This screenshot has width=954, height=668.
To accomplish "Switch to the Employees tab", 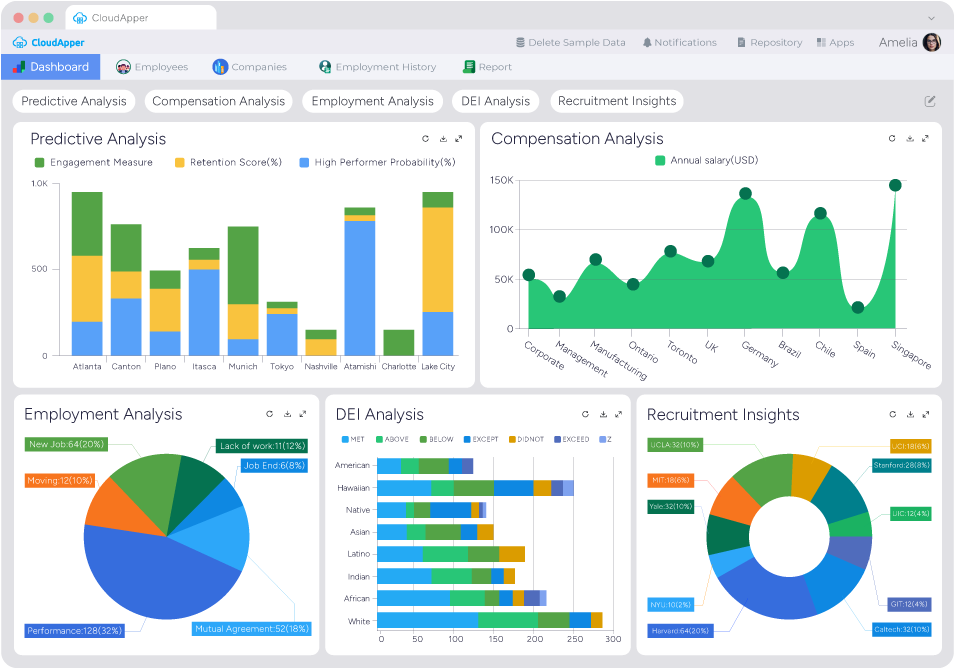I will 152,66.
